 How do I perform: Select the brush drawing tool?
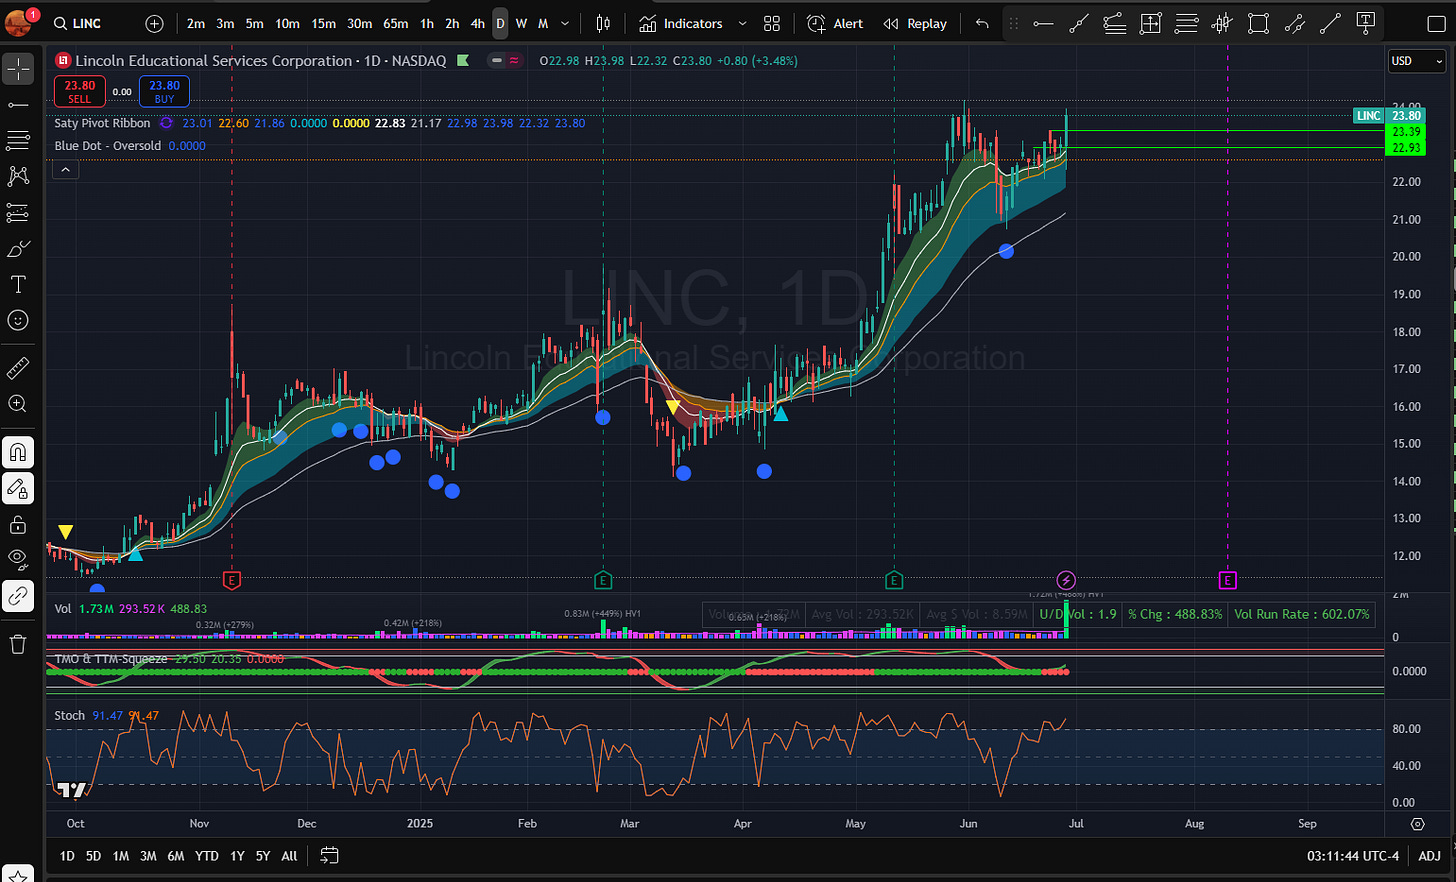(x=18, y=248)
